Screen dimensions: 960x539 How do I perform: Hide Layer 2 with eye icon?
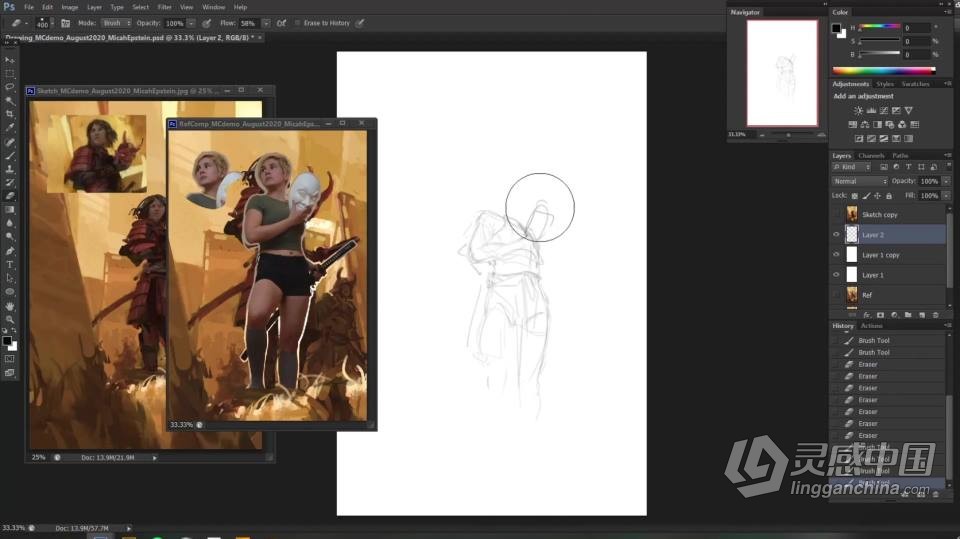coord(836,235)
